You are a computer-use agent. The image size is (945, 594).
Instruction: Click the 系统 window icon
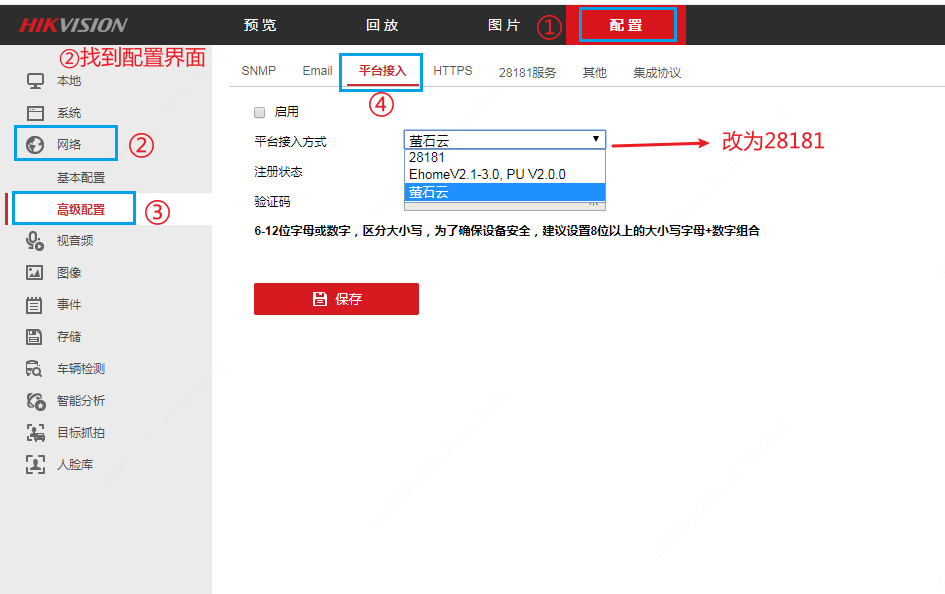click(x=35, y=113)
